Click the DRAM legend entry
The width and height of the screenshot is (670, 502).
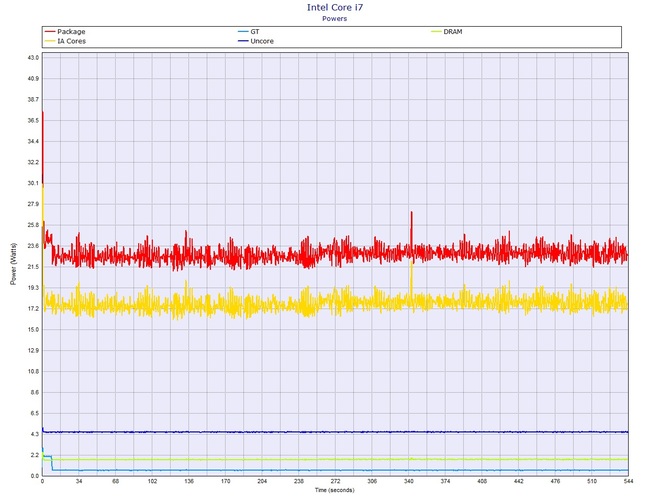coord(447,32)
